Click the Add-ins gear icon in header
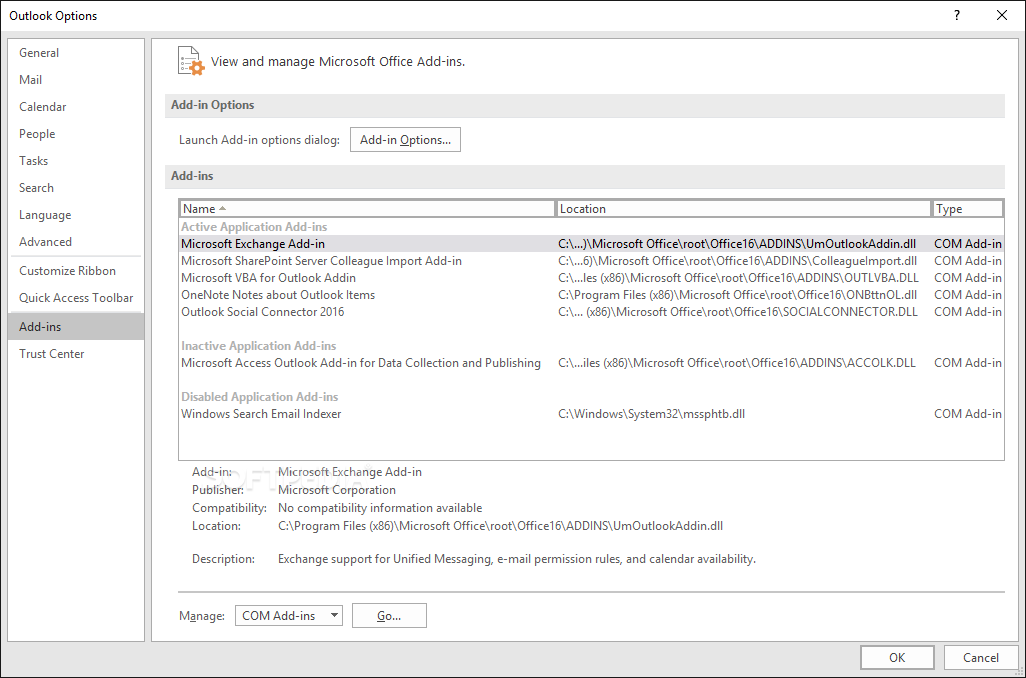This screenshot has height=678, width=1026. click(191, 61)
